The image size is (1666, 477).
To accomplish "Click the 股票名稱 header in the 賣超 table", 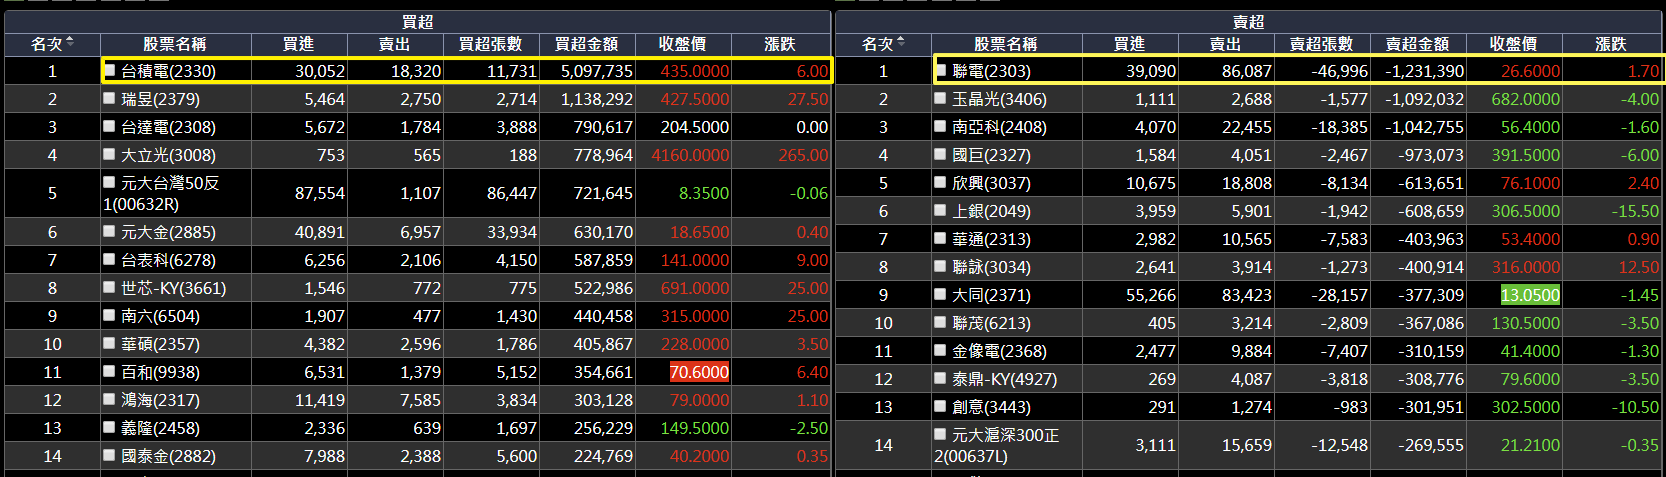I will [x=1005, y=44].
